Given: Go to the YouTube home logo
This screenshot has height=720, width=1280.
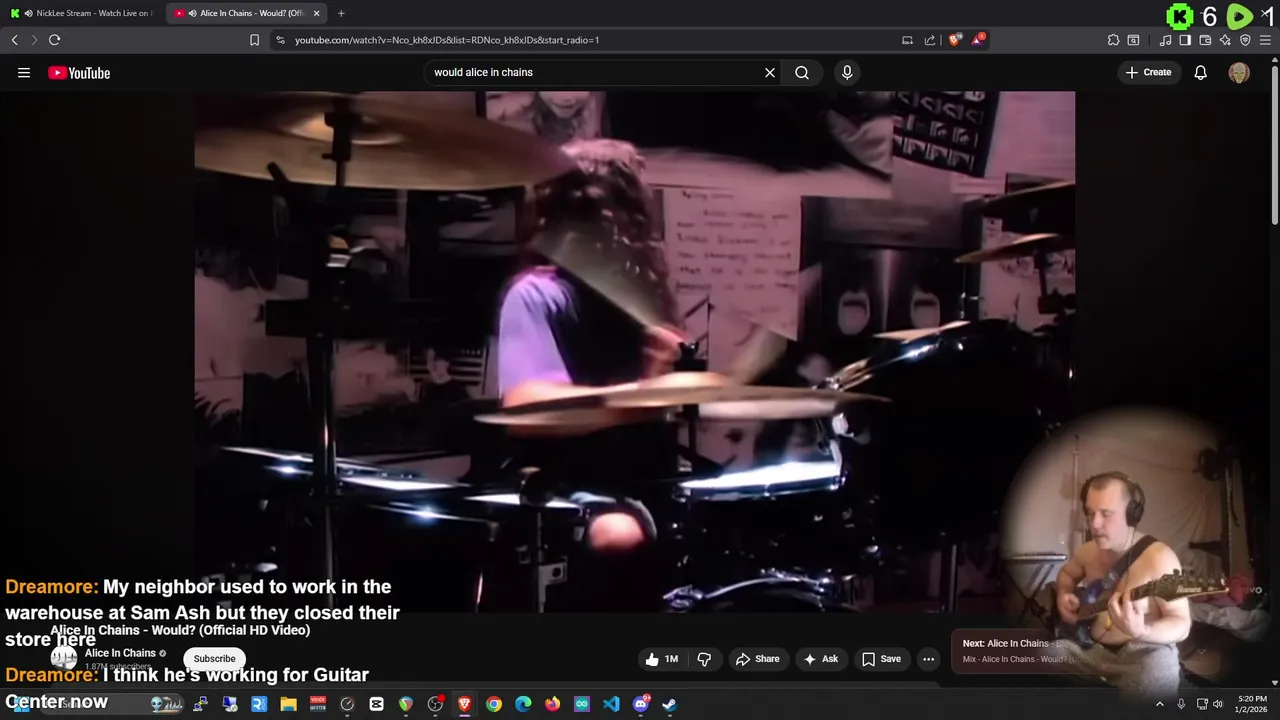Looking at the screenshot, I should click(79, 72).
